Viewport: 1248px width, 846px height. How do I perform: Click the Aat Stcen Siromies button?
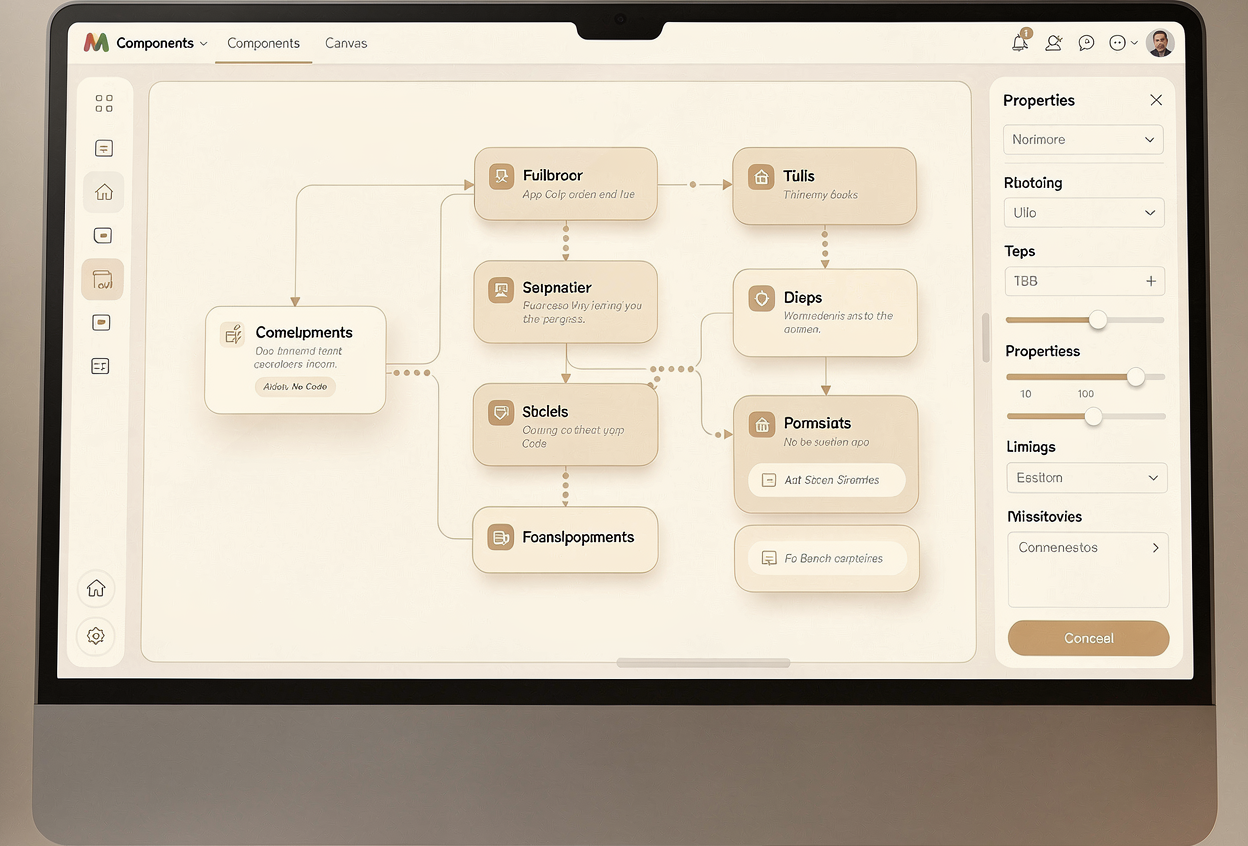(827, 480)
